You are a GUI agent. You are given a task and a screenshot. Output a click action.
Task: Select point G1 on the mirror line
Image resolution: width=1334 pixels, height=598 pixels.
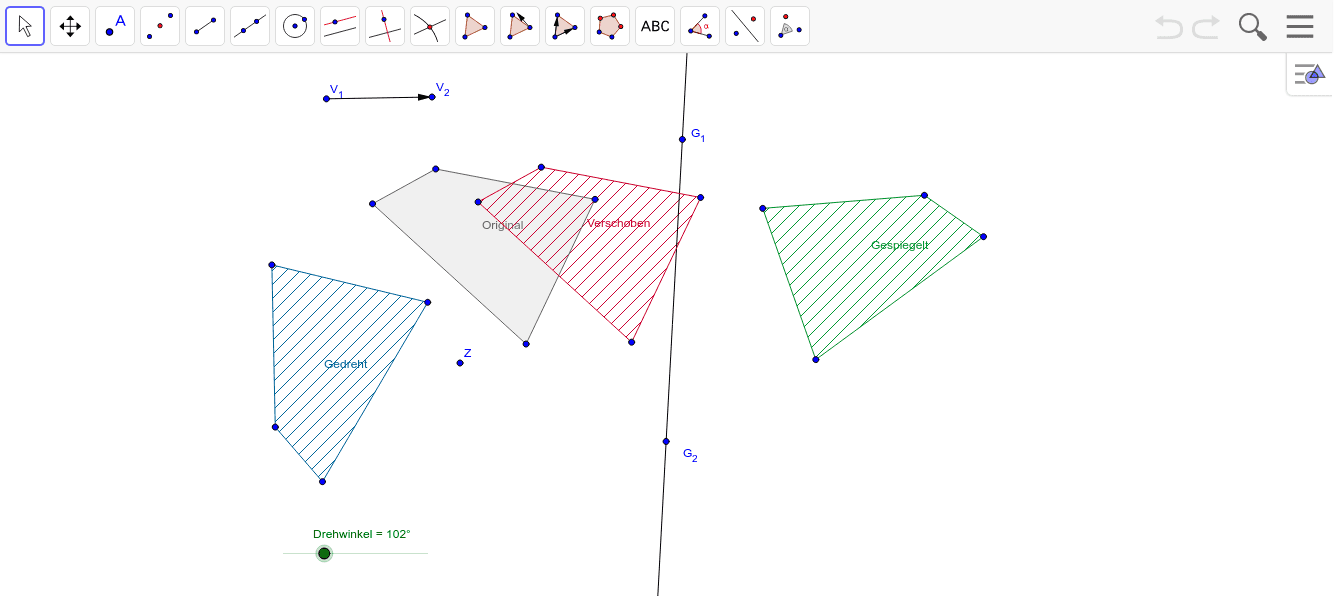tap(683, 139)
